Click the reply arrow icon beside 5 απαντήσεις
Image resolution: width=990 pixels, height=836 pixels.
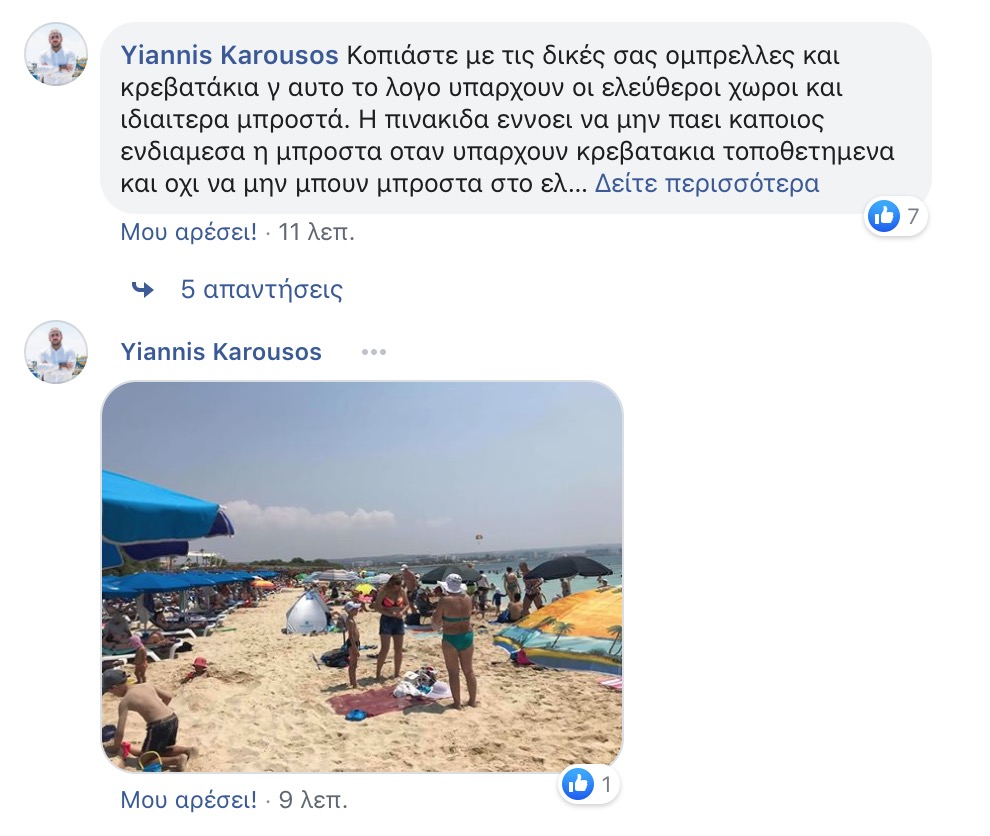tap(143, 290)
